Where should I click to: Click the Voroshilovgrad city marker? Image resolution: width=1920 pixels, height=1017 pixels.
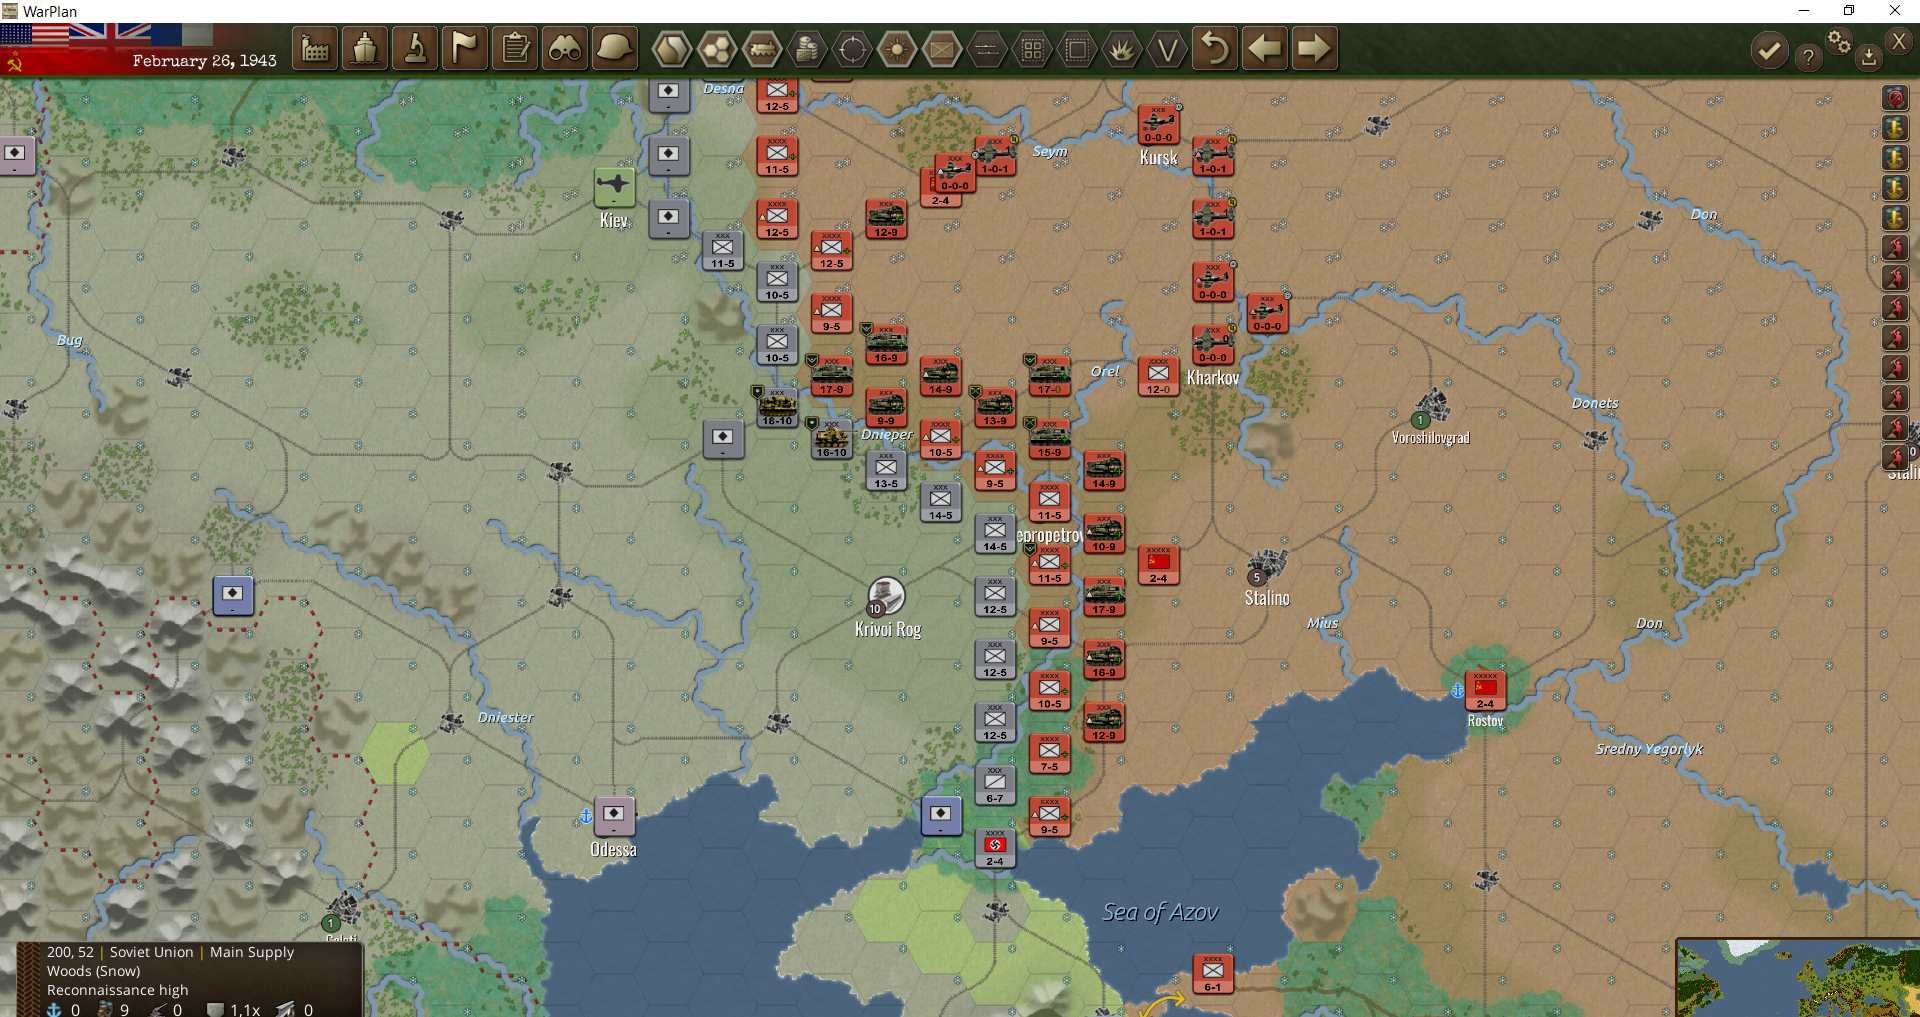tap(1432, 407)
